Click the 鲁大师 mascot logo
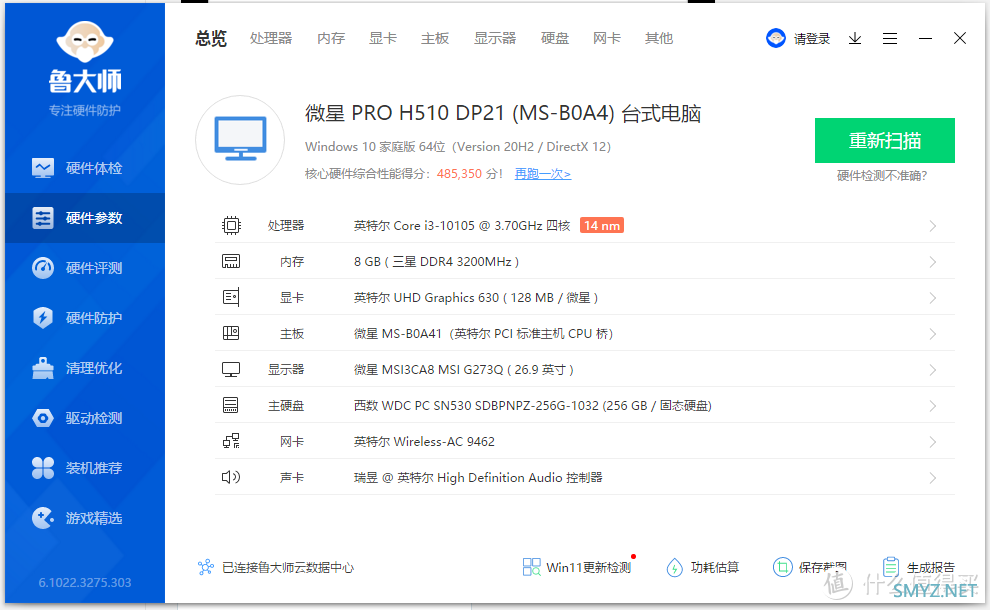This screenshot has height=610, width=990. [85, 43]
